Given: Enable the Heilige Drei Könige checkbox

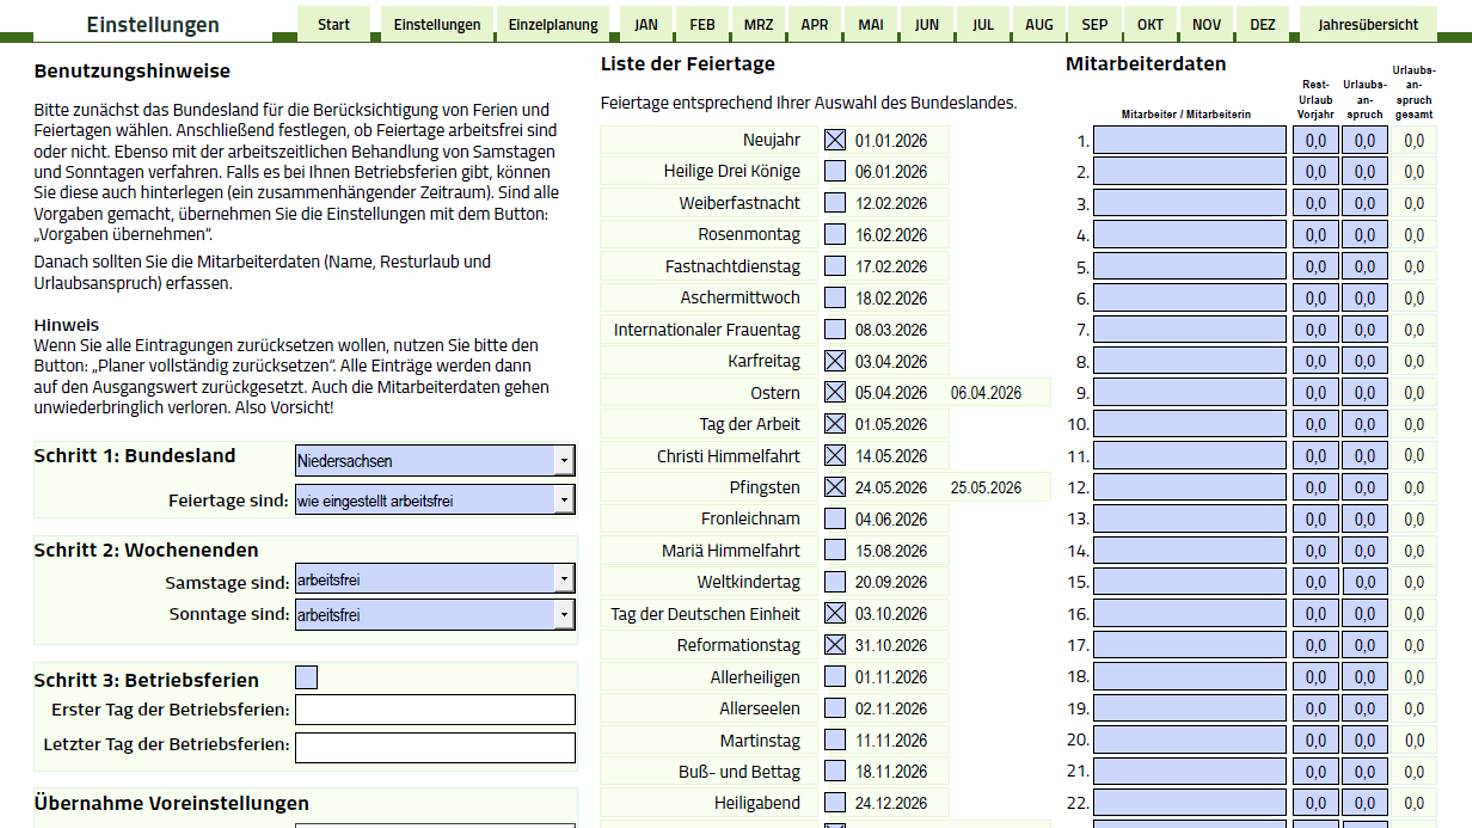Looking at the screenshot, I should pos(835,171).
